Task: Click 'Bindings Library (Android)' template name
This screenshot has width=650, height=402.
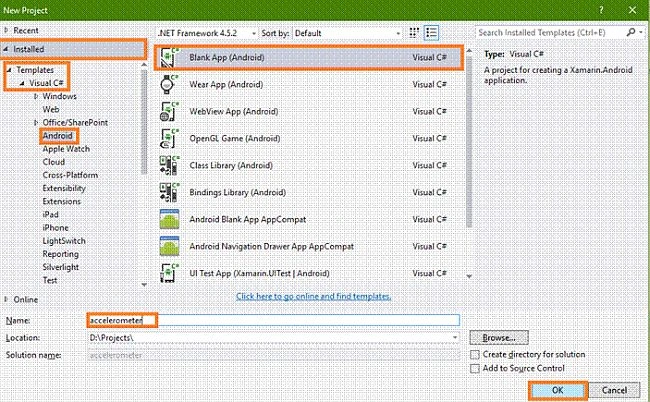Action: point(238,192)
